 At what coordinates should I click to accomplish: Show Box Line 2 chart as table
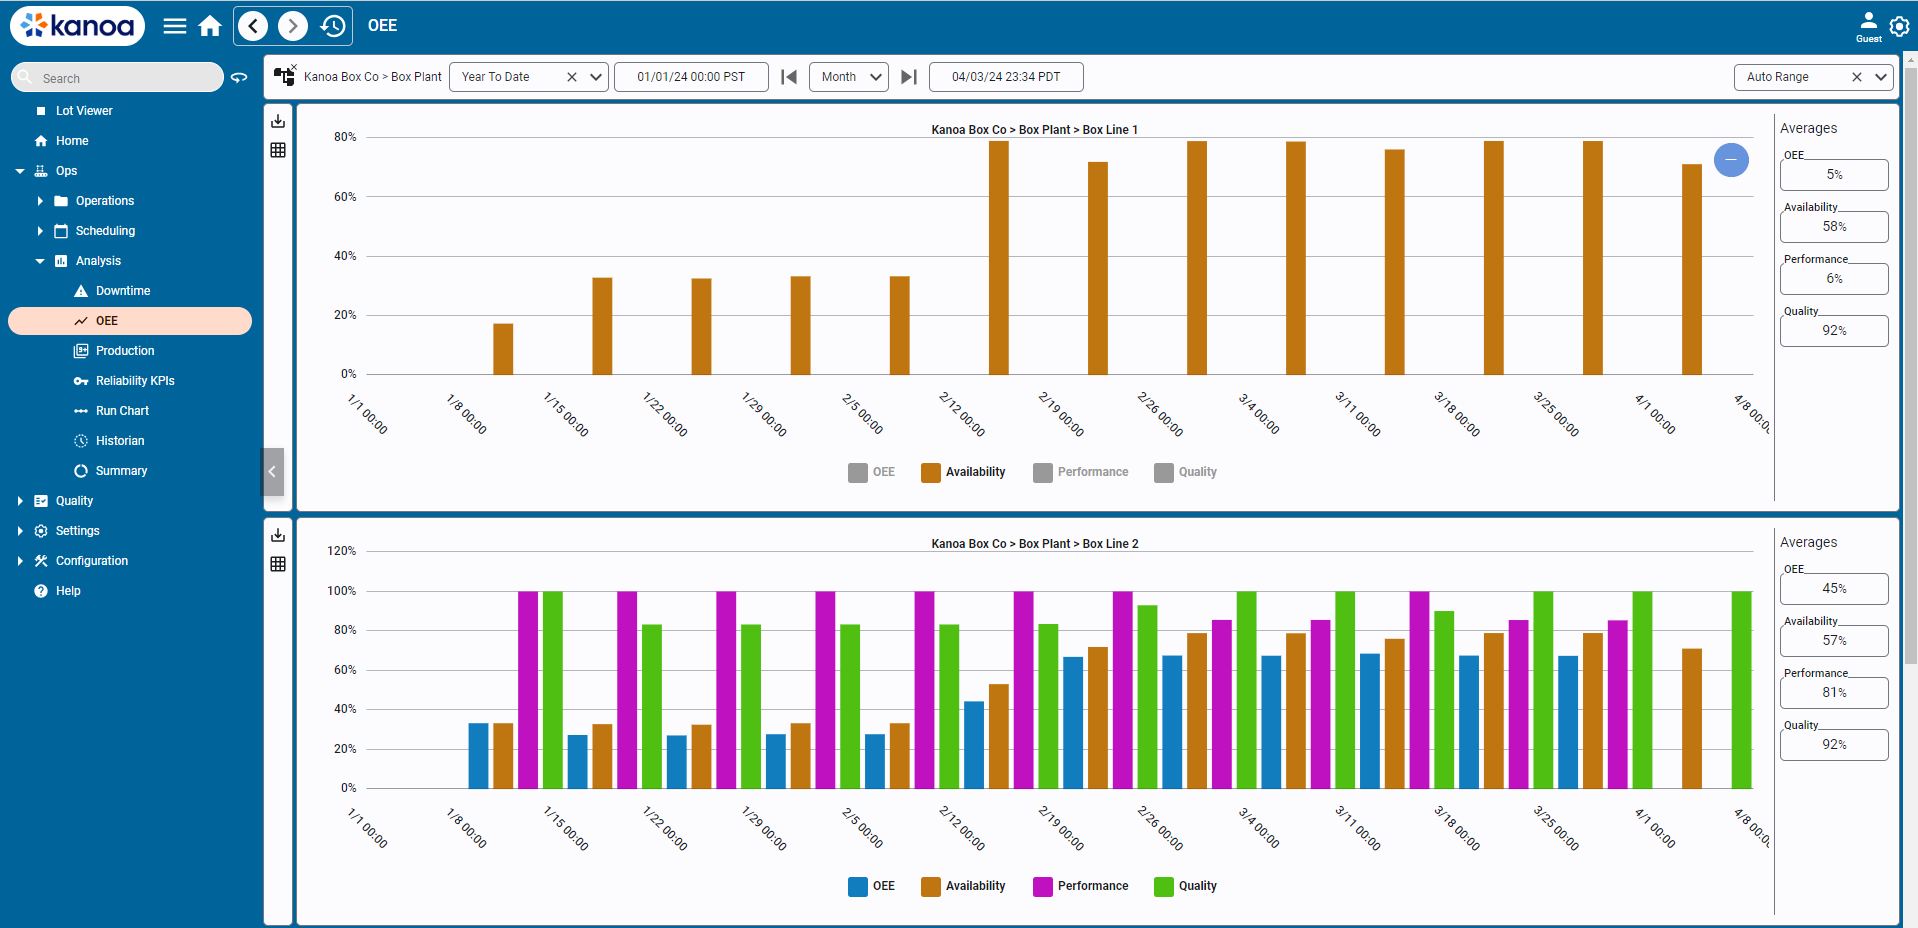278,564
